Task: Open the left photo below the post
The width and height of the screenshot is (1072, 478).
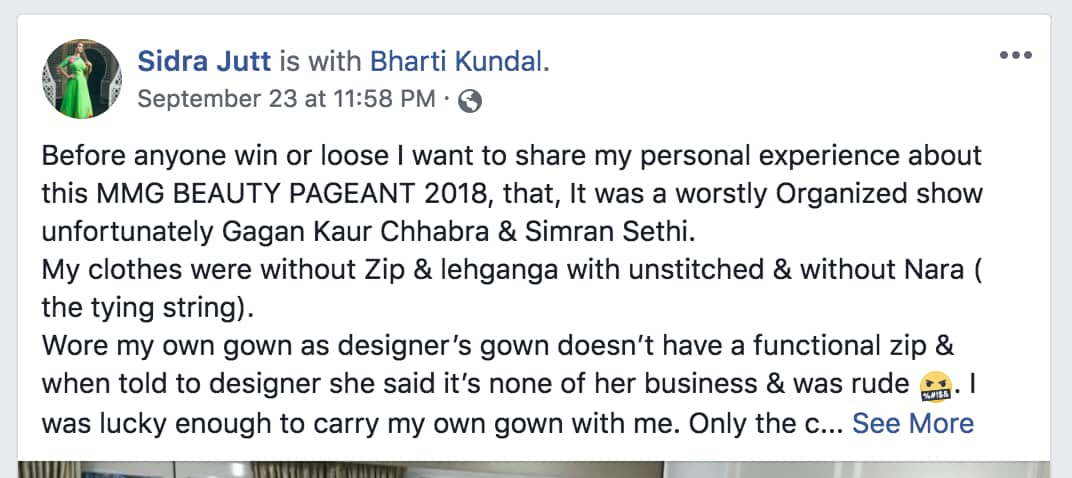Action: point(340,469)
